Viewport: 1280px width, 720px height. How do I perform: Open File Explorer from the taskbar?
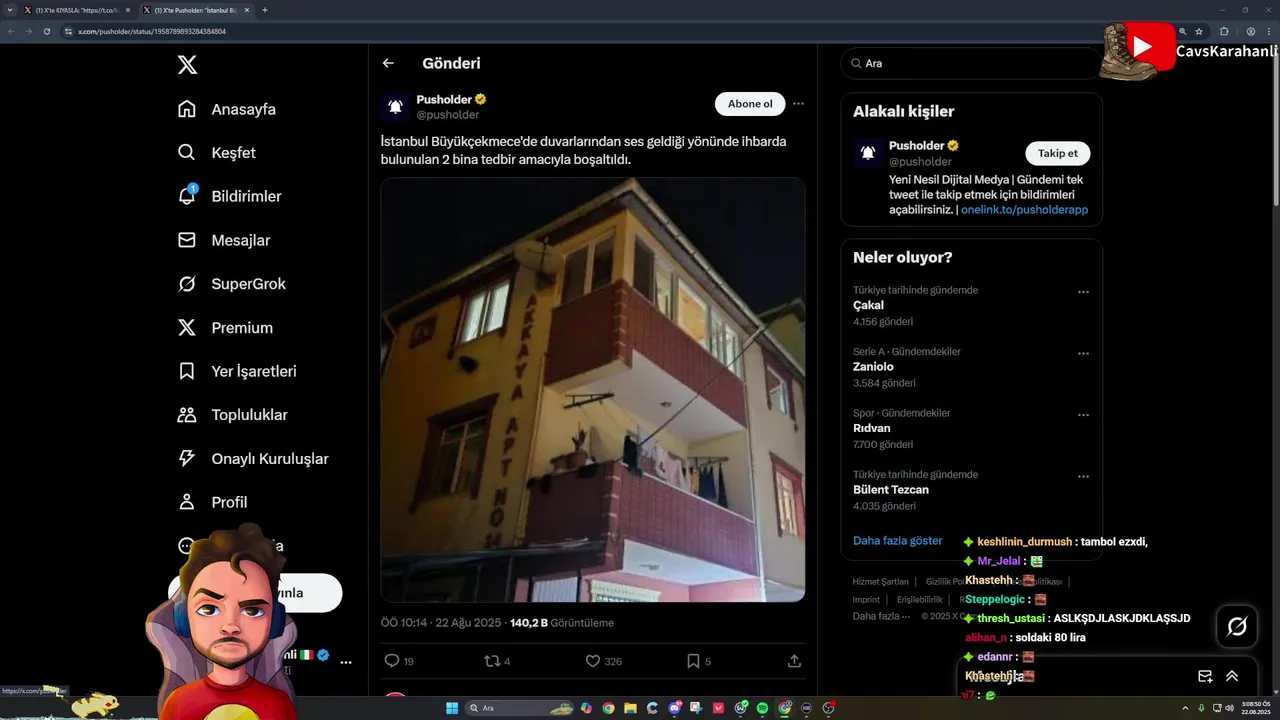pos(631,708)
